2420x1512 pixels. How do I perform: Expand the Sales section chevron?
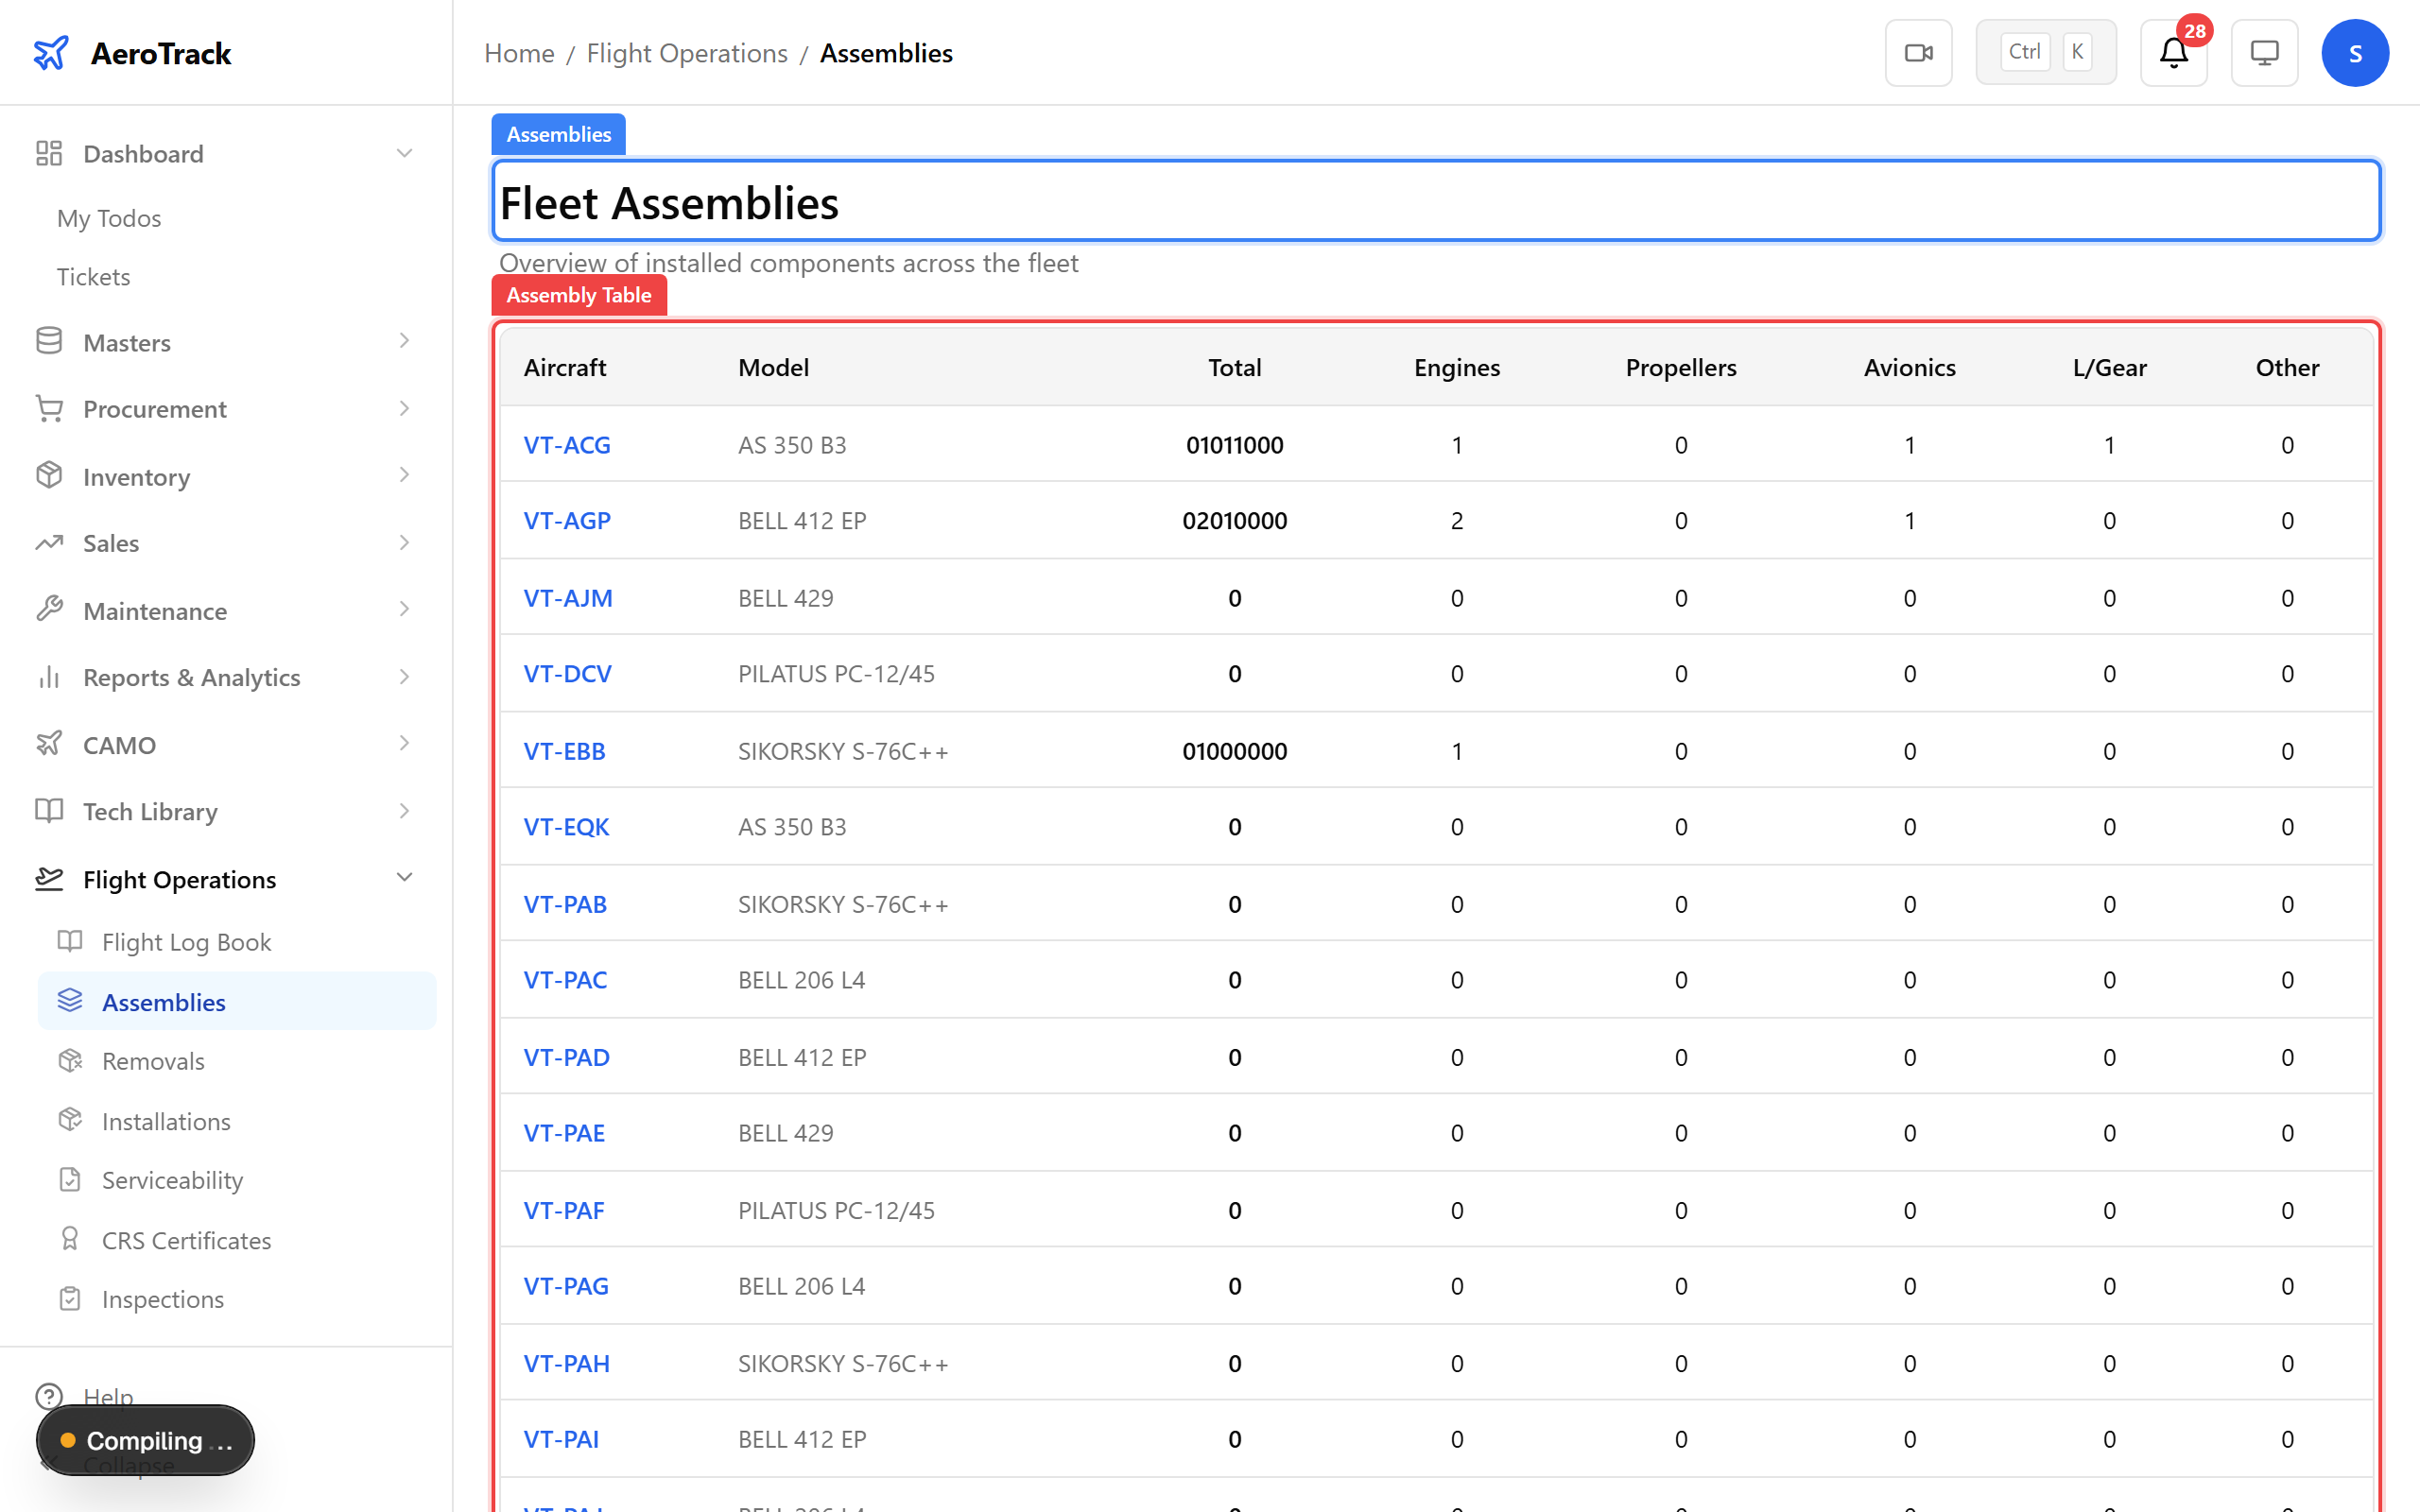[404, 542]
